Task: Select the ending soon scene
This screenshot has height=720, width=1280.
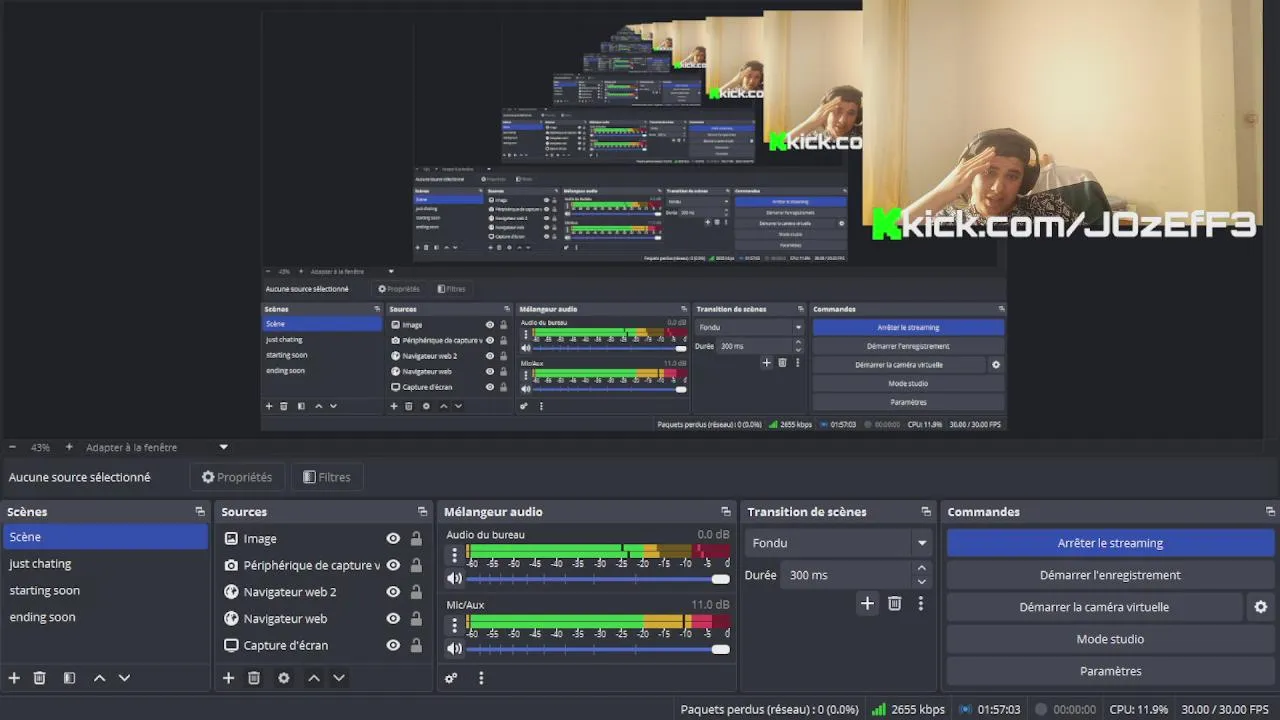Action: [x=105, y=617]
